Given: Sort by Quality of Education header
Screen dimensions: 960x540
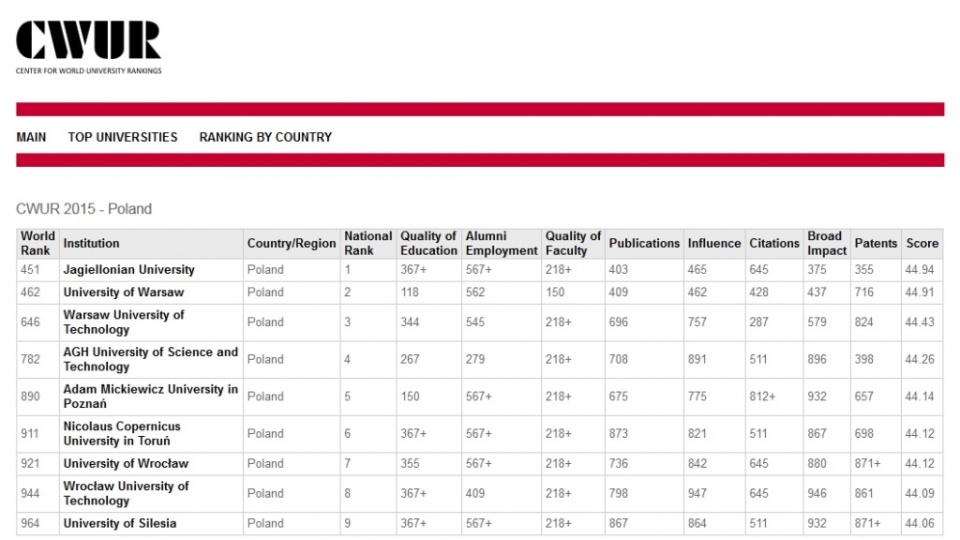Looking at the screenshot, I should tap(429, 243).
